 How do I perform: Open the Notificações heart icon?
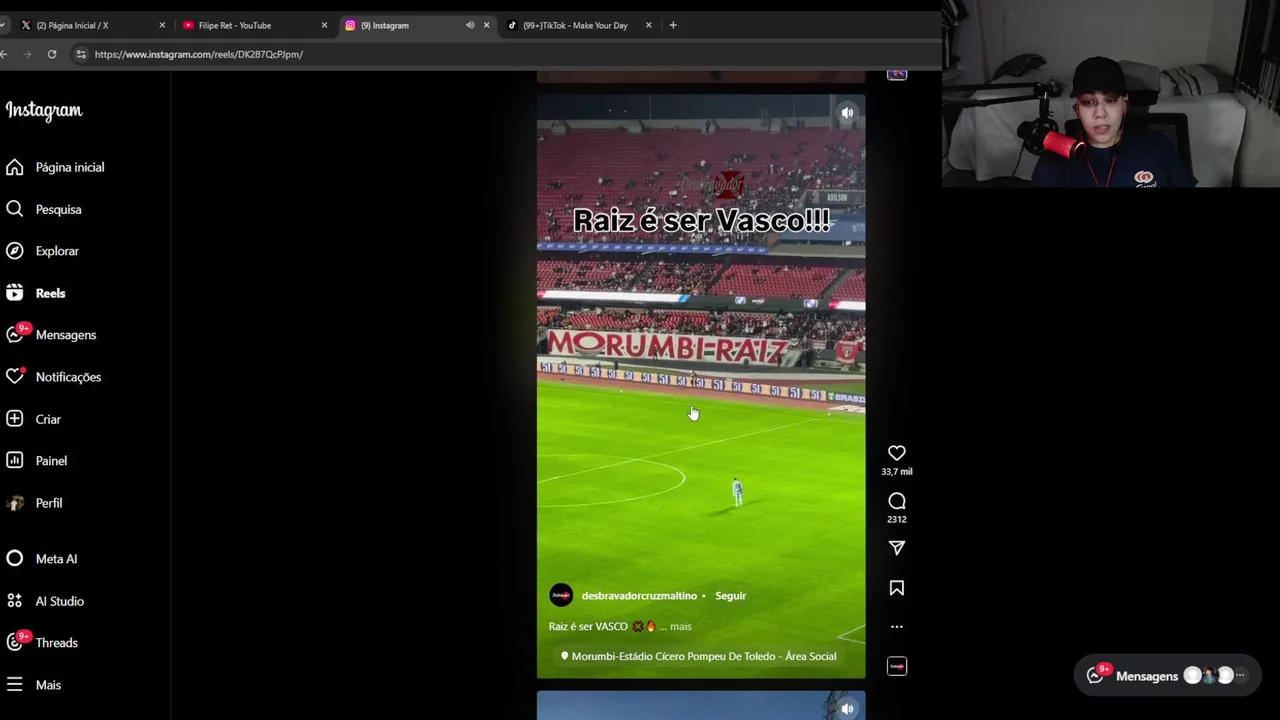15,377
